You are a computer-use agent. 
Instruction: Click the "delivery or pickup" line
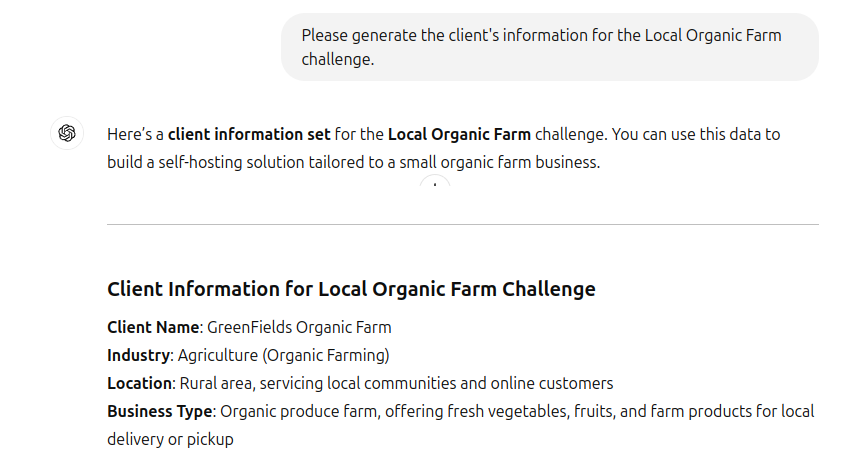point(170,439)
